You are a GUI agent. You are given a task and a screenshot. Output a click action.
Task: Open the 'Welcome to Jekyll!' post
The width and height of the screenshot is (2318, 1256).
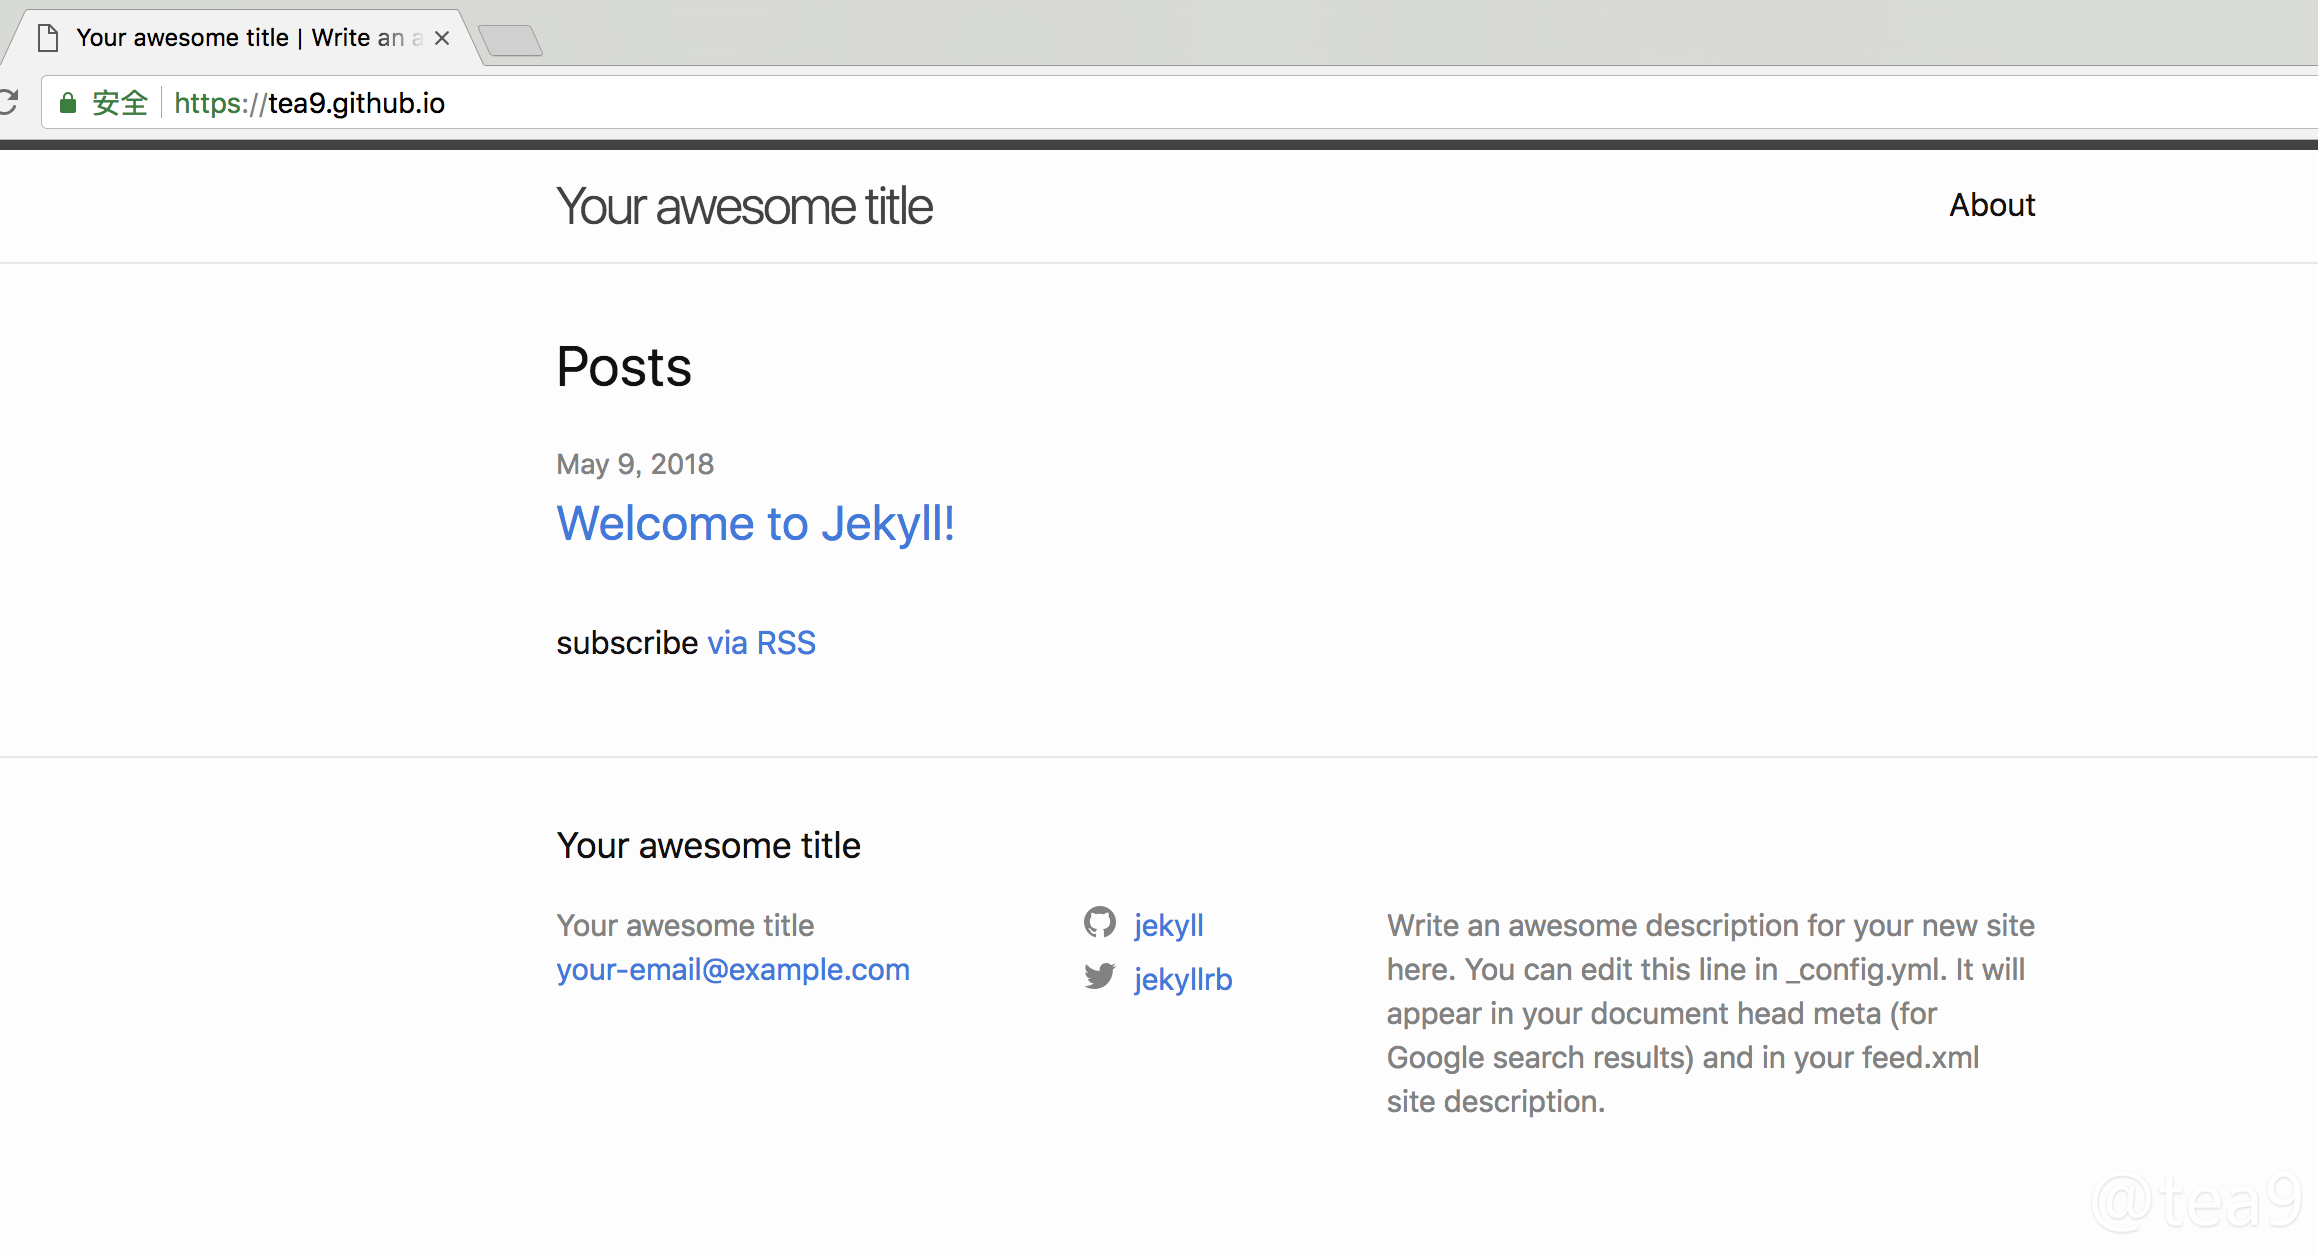coord(755,523)
